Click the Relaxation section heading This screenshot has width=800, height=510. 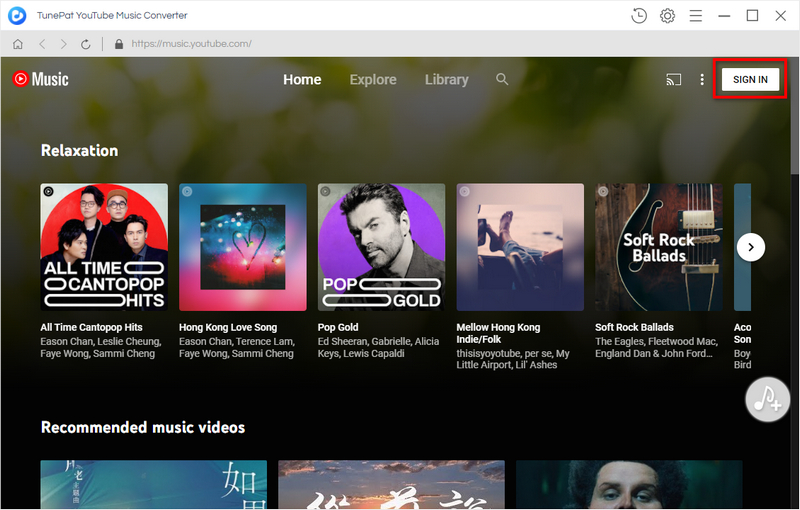pos(80,151)
